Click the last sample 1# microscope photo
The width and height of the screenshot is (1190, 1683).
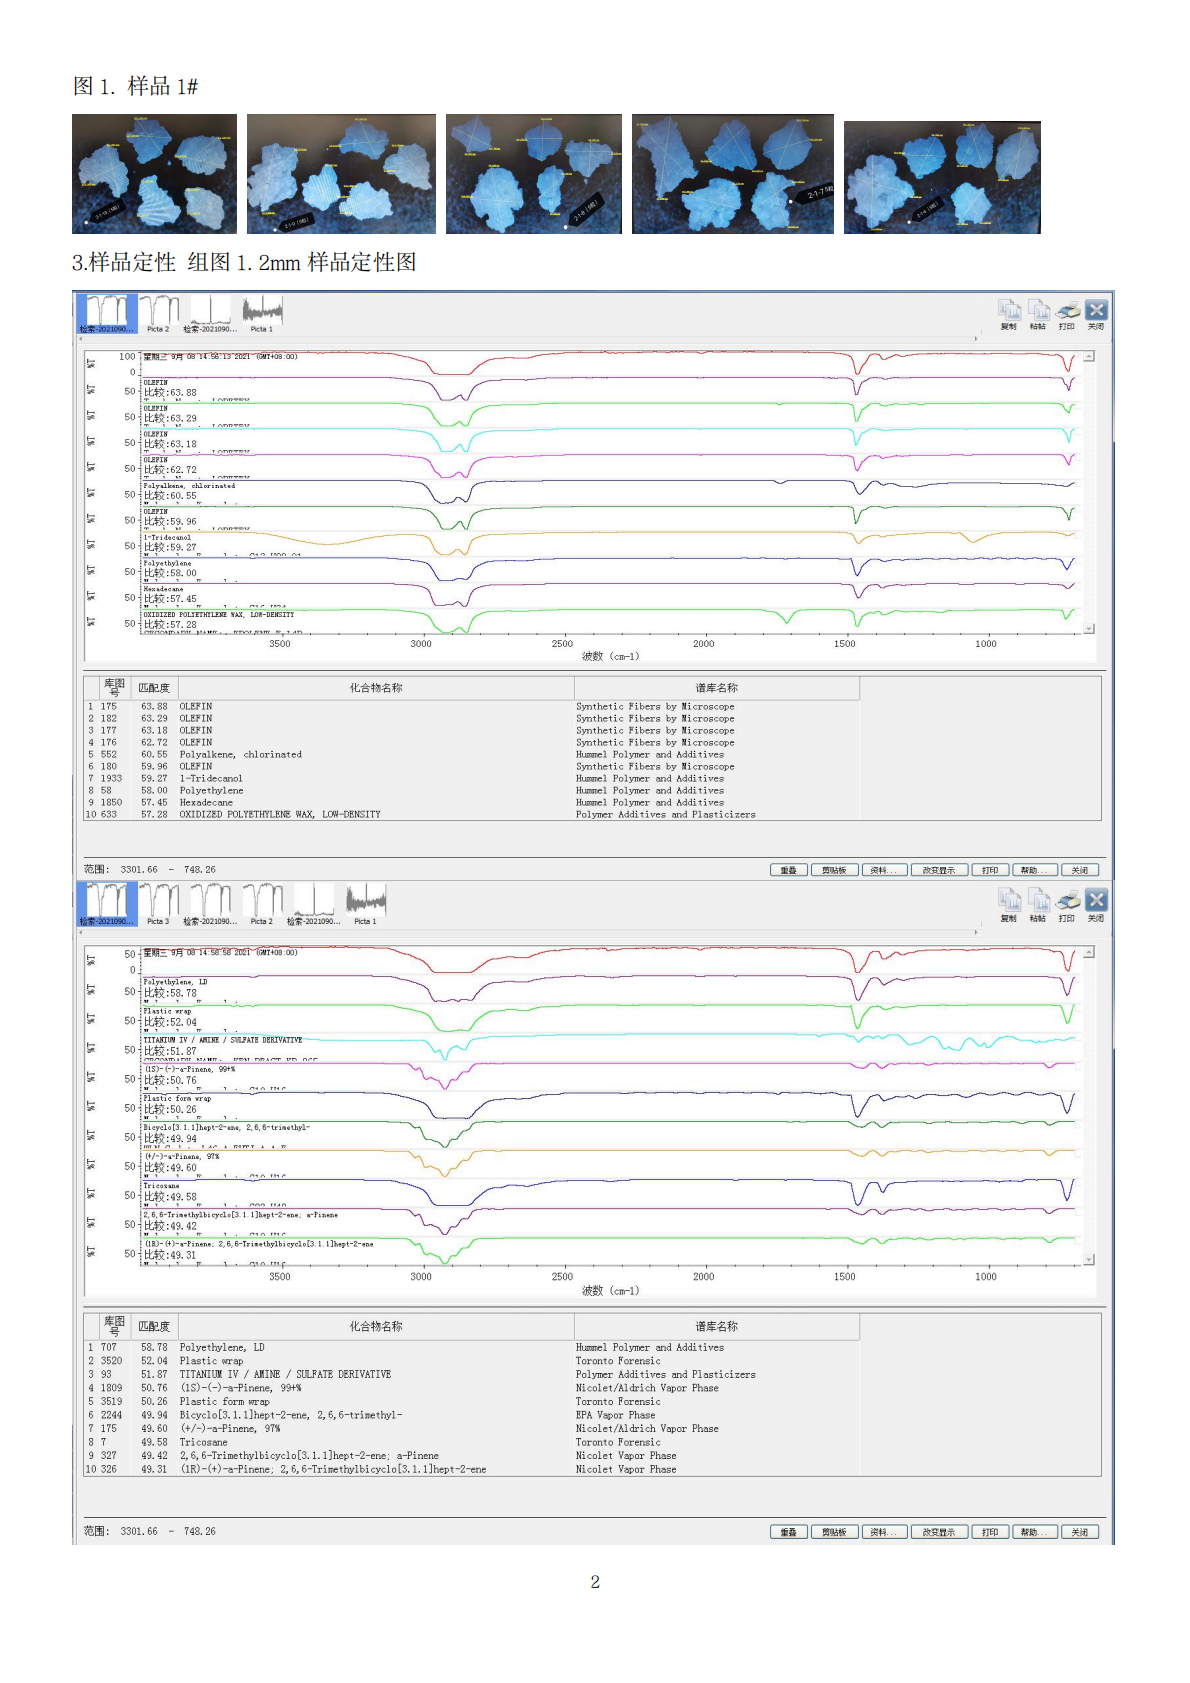pyautogui.click(x=942, y=178)
